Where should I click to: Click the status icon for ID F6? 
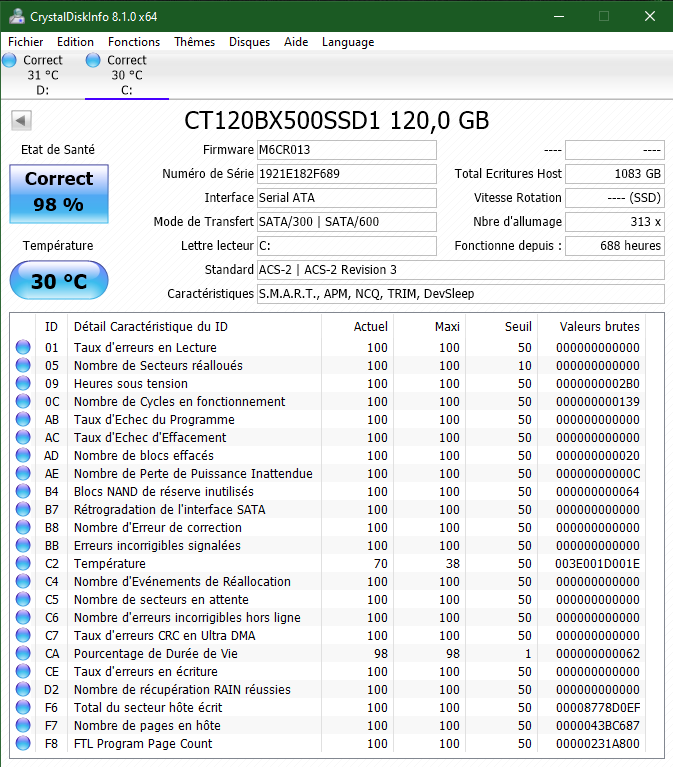23,707
